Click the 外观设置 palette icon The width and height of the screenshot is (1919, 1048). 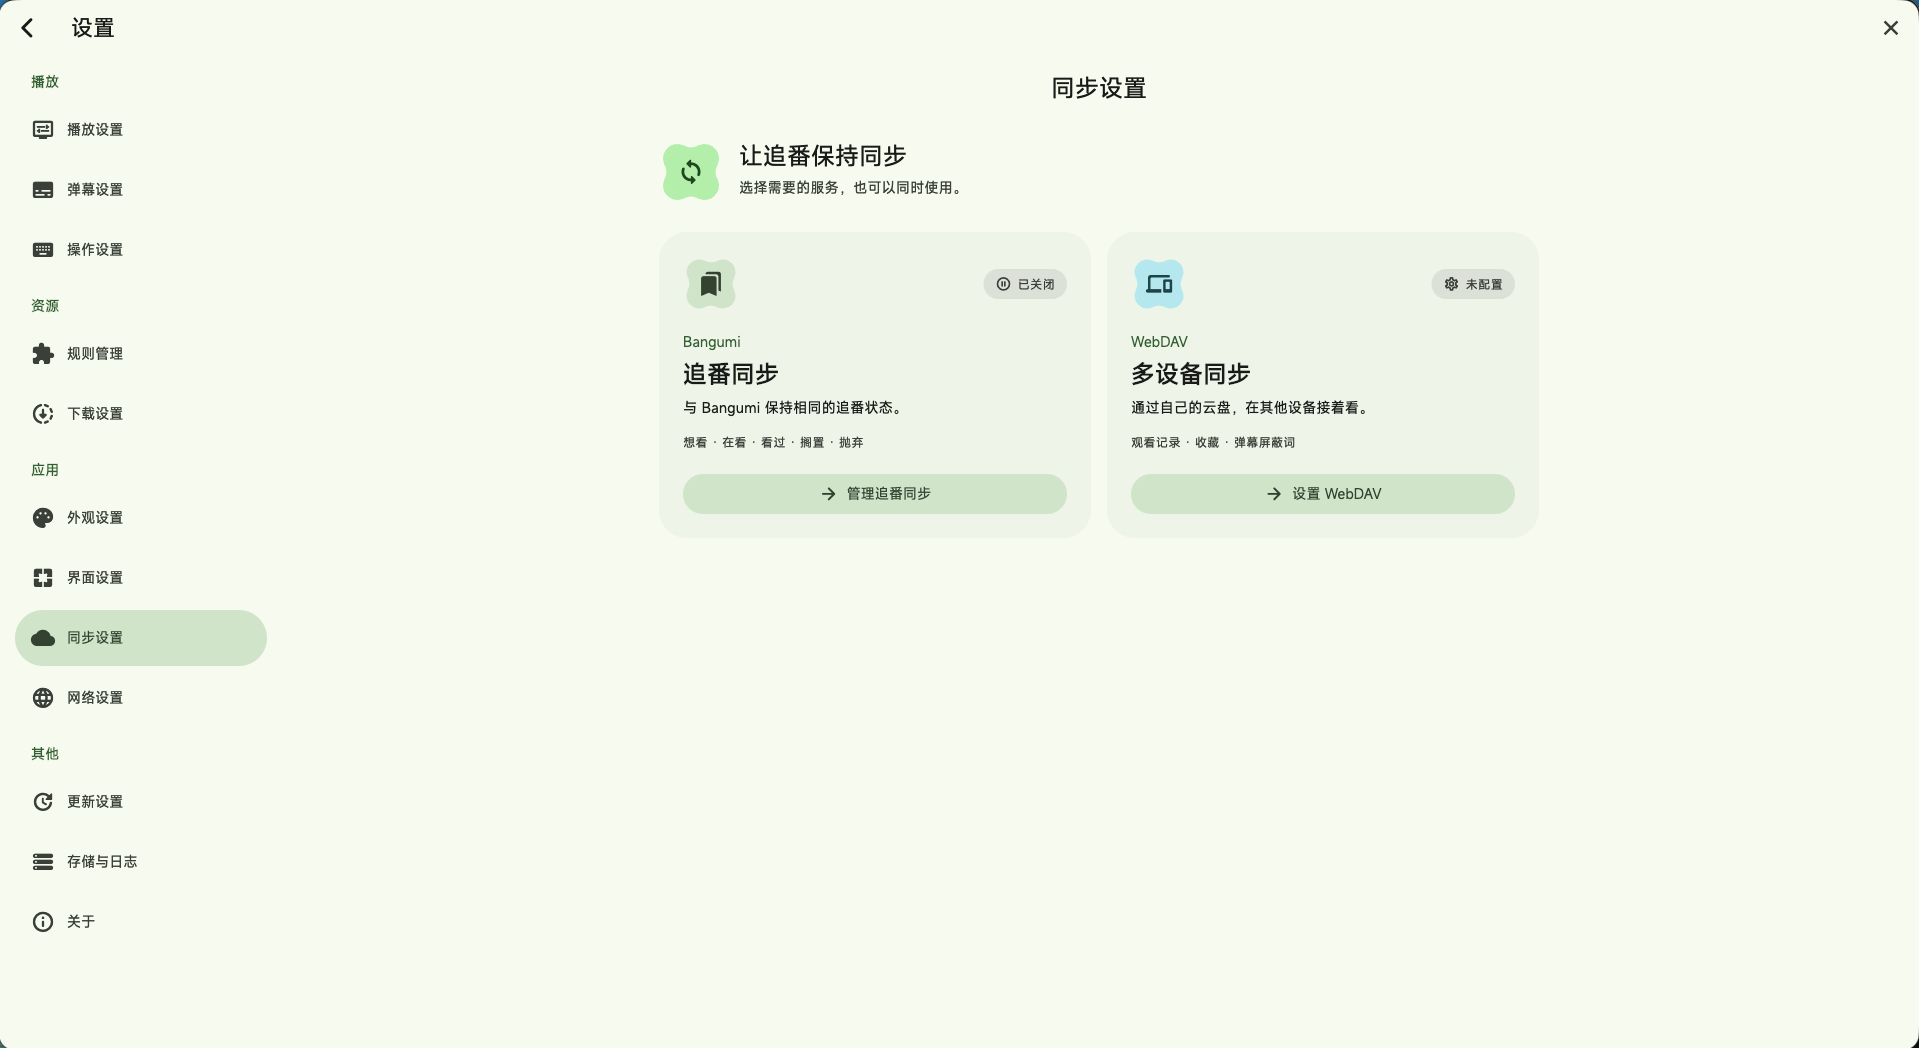pos(43,518)
